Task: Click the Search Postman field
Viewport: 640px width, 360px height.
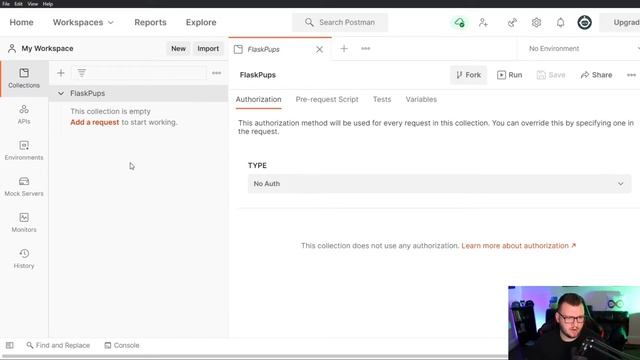Action: click(x=340, y=22)
